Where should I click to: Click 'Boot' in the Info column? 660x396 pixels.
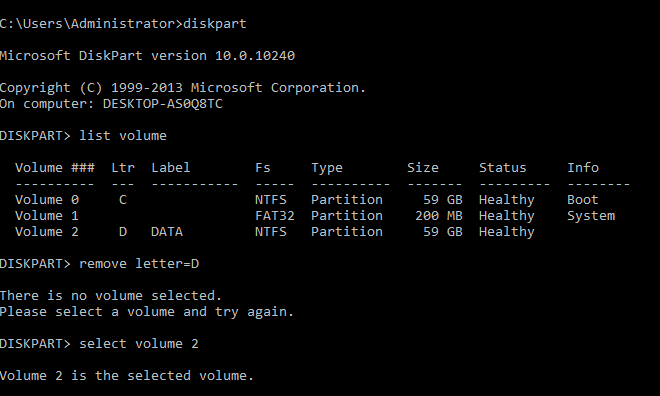click(x=583, y=199)
